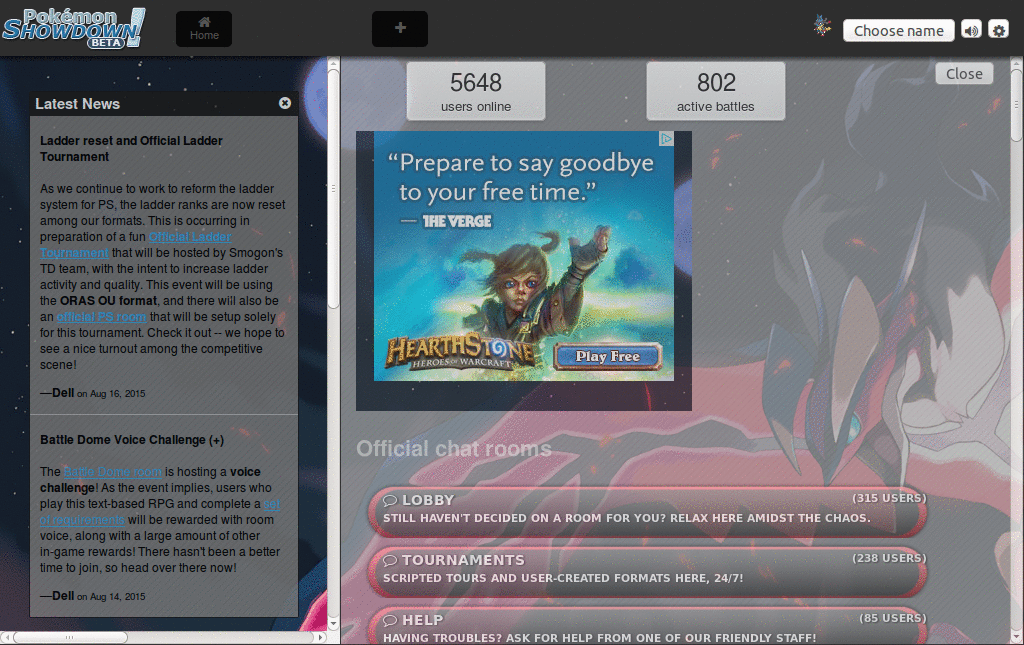The image size is (1024, 645).
Task: Join the Help chat room
Action: pos(647,627)
